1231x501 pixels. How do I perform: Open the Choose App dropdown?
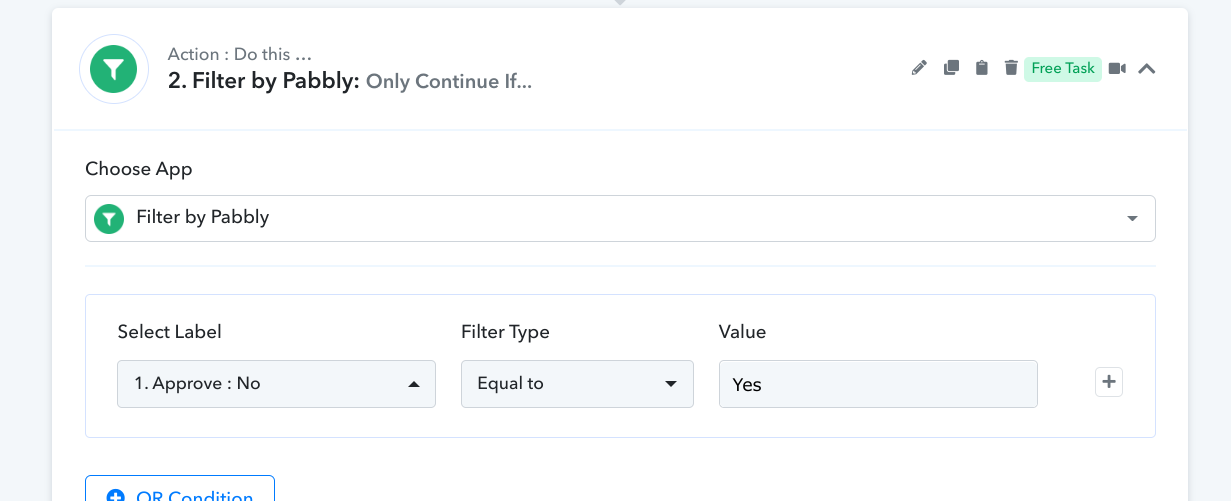pyautogui.click(x=620, y=218)
